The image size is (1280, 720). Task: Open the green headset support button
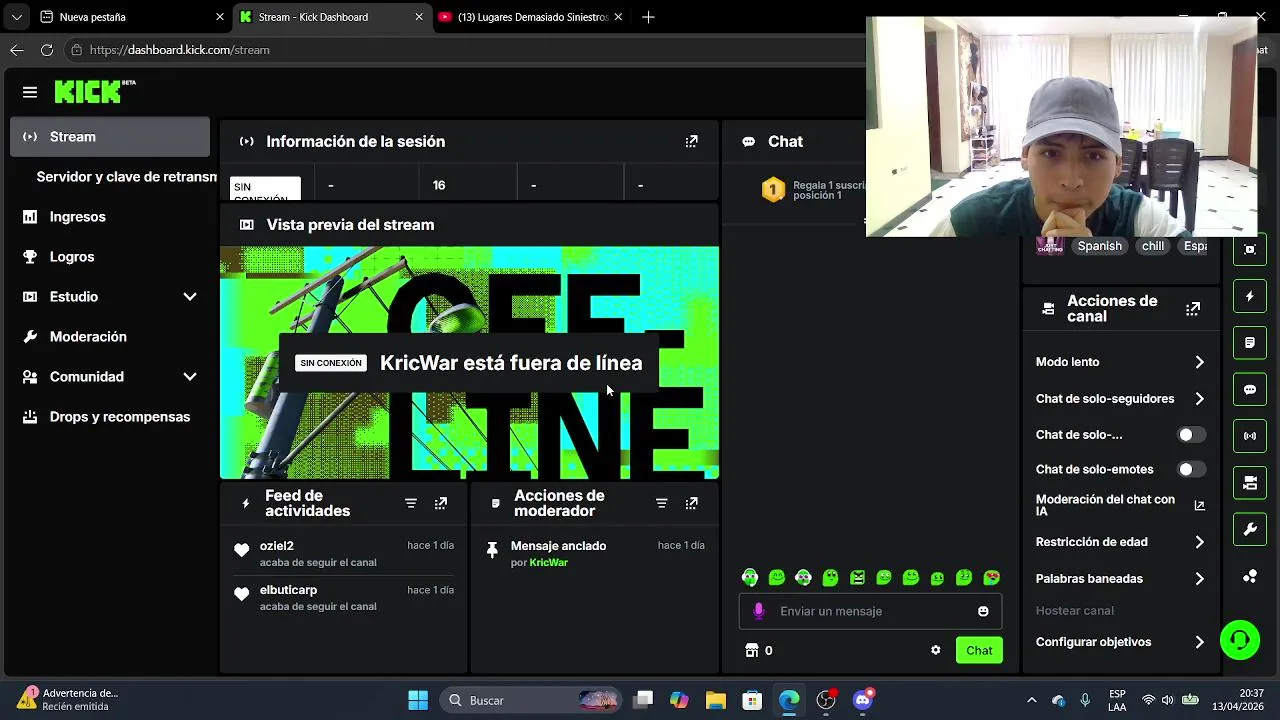click(x=1240, y=640)
